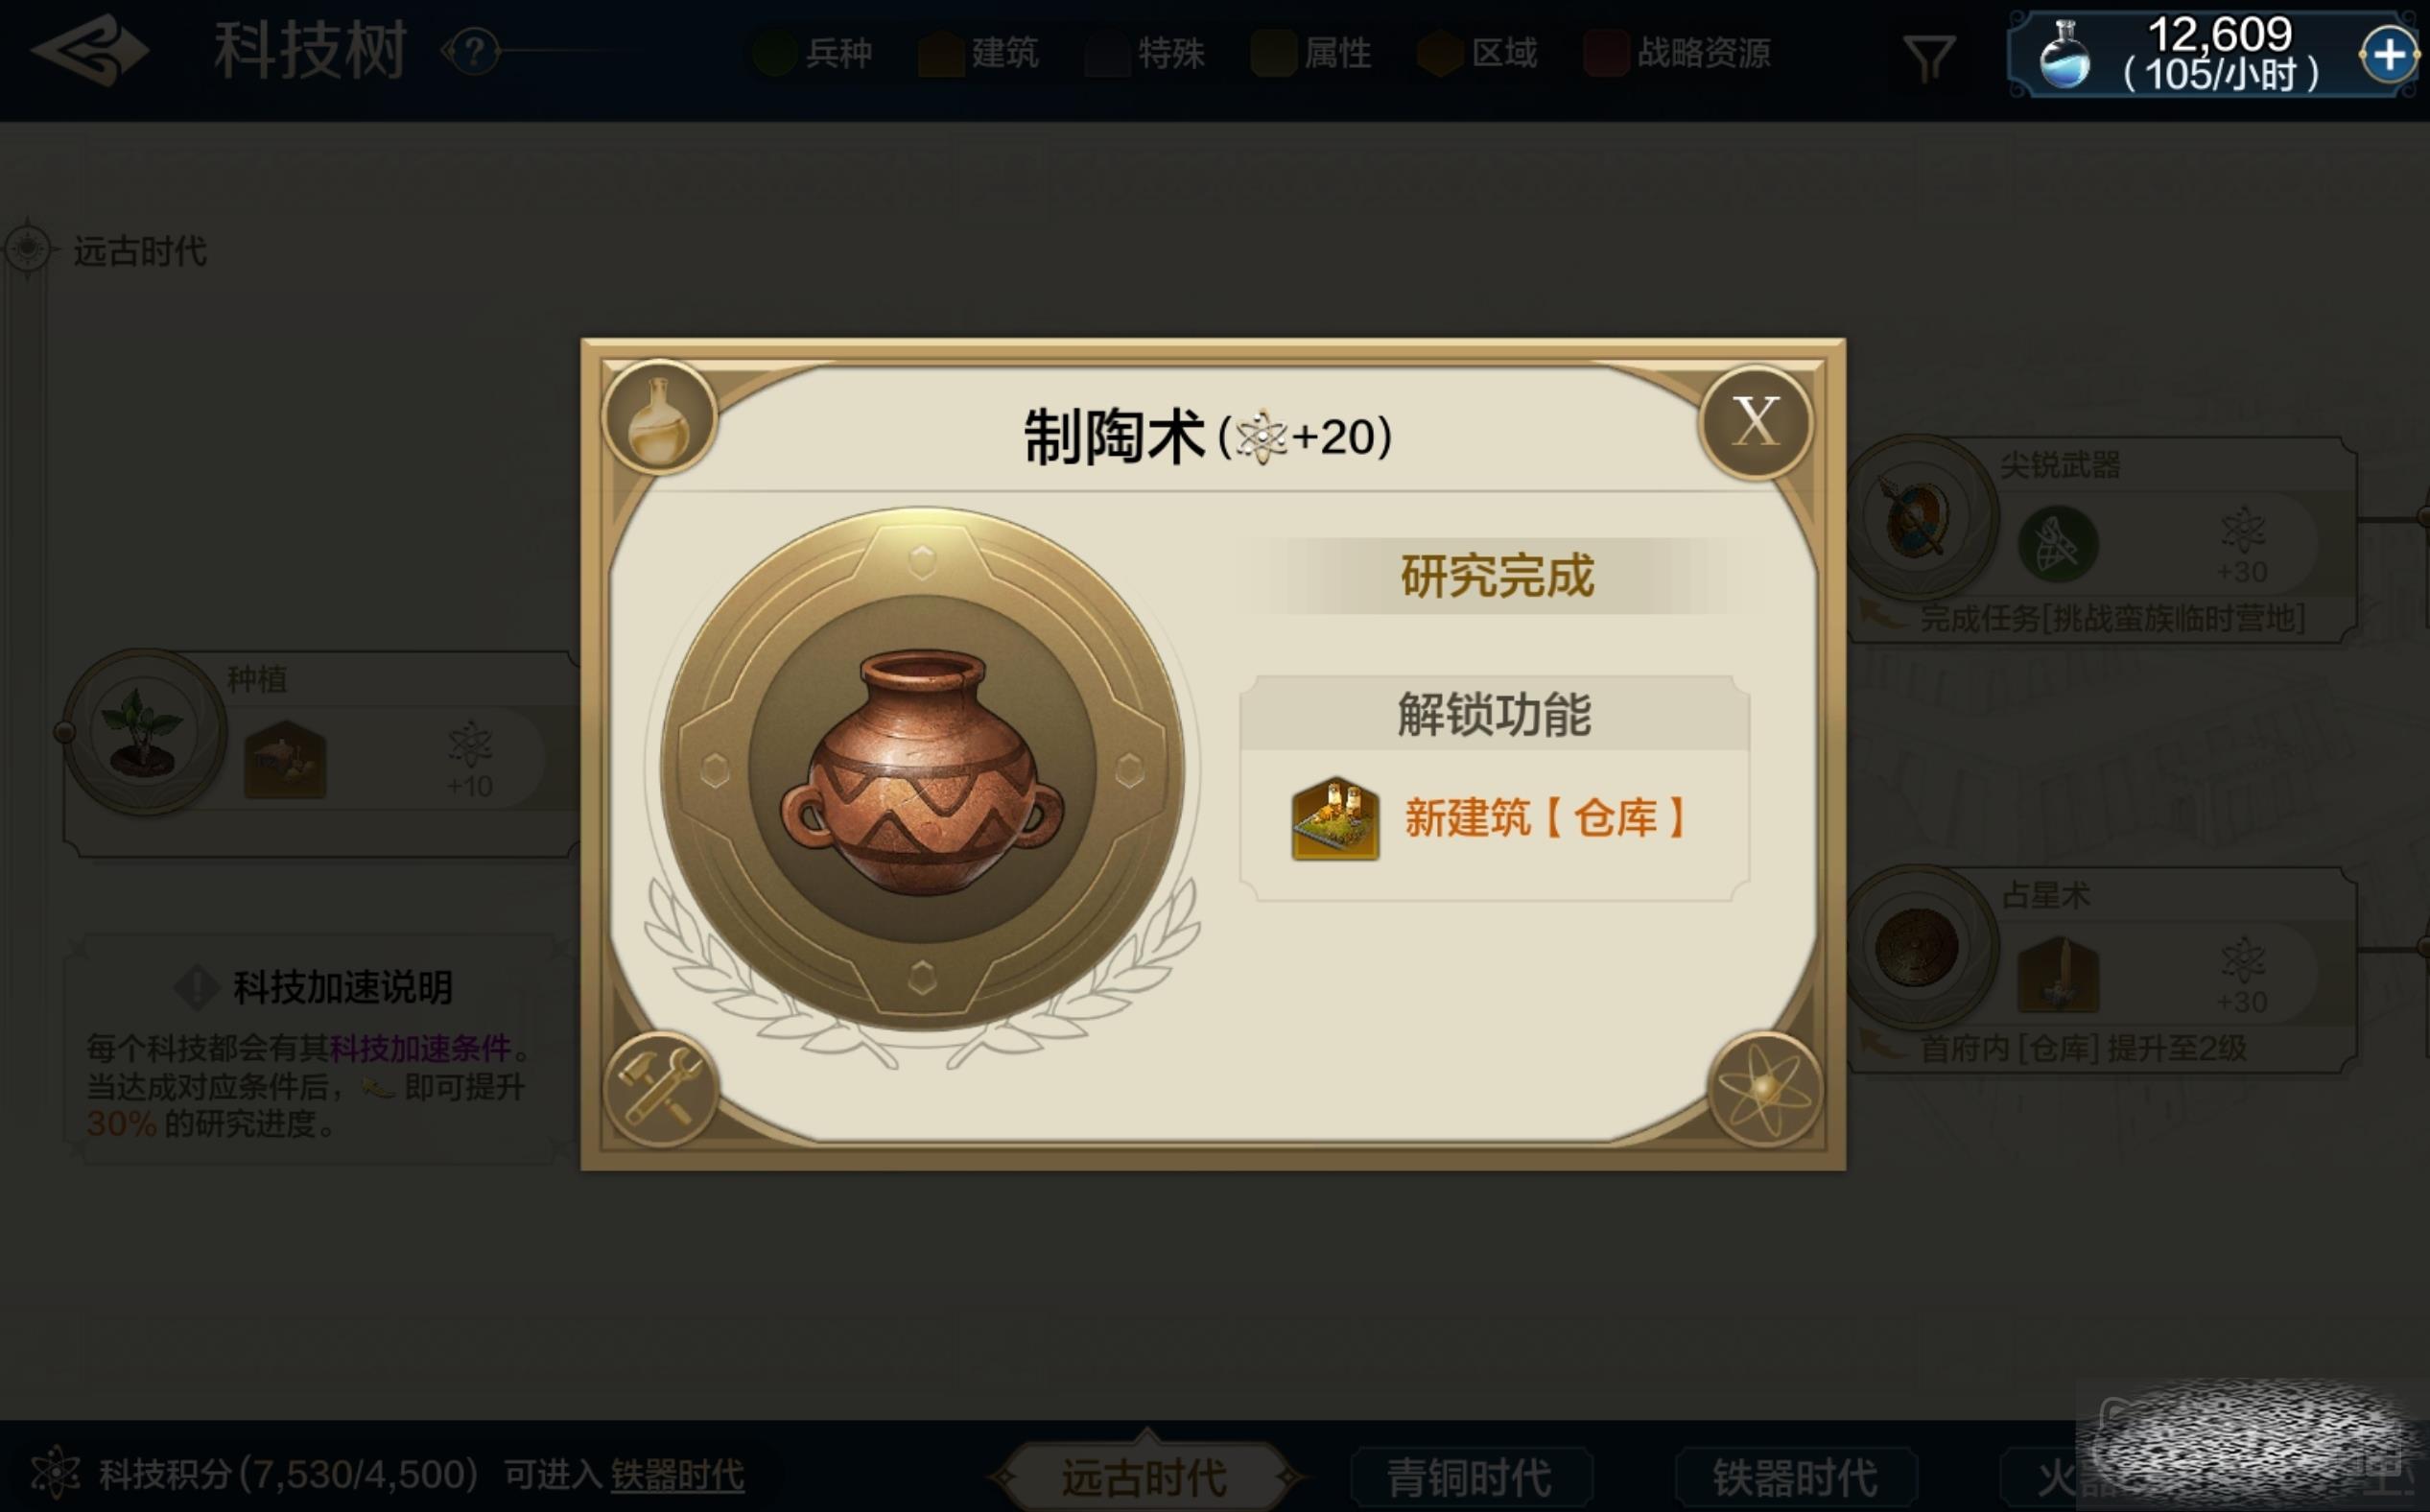Click the research potion flask icon
Image resolution: width=2430 pixels, height=1512 pixels.
click(x=2064, y=56)
